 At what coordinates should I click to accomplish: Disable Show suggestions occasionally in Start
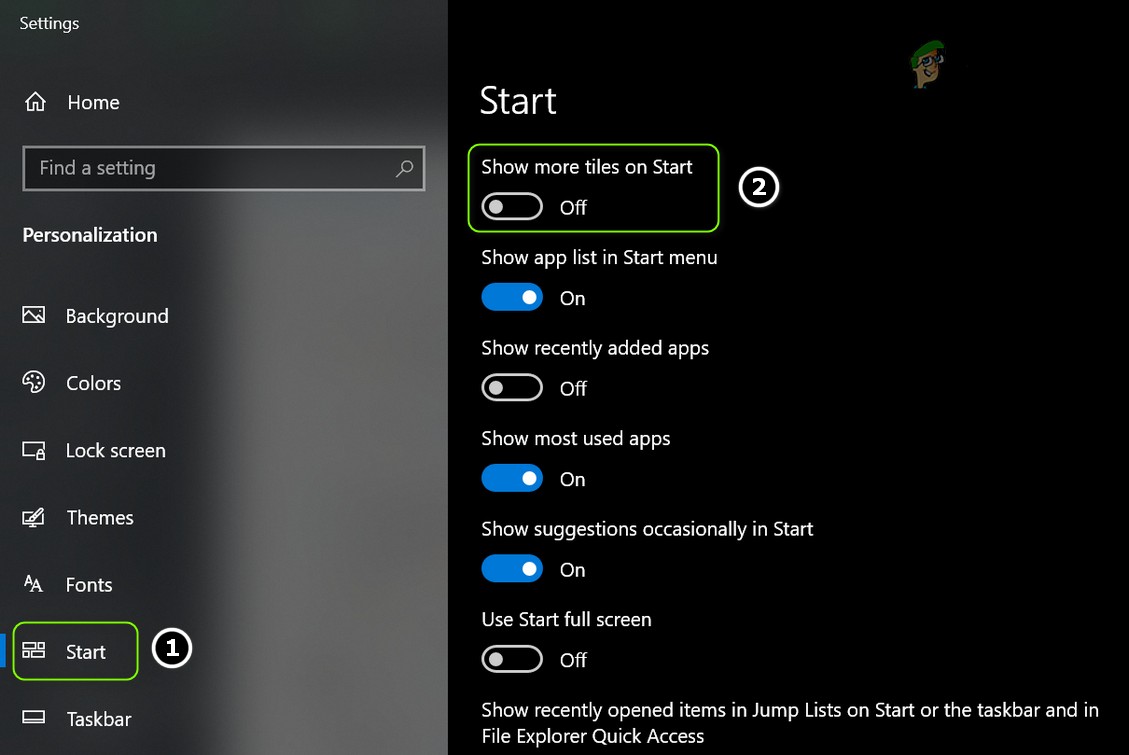click(x=512, y=568)
